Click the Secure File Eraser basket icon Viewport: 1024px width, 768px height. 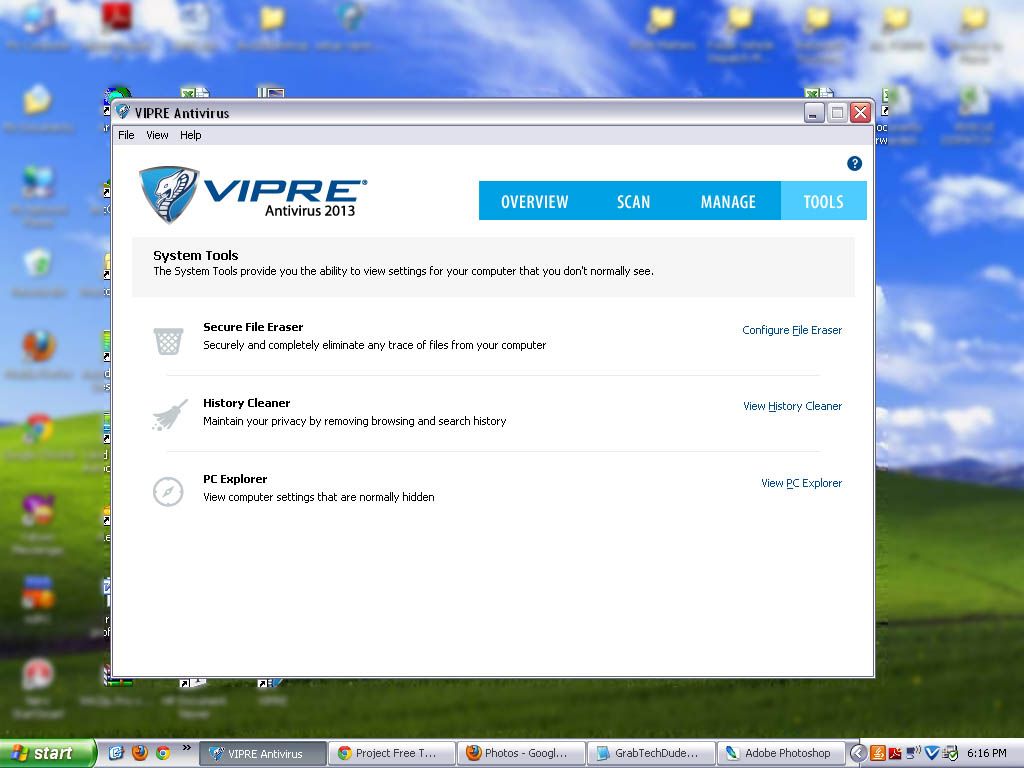(168, 341)
